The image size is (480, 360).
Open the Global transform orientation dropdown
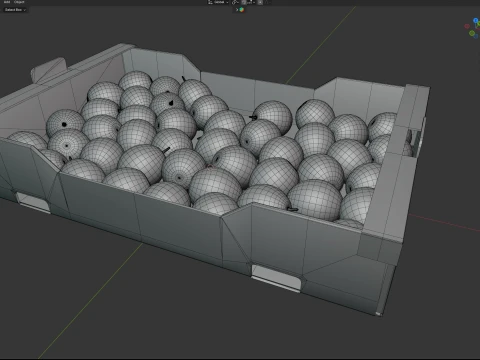click(x=218, y=2)
